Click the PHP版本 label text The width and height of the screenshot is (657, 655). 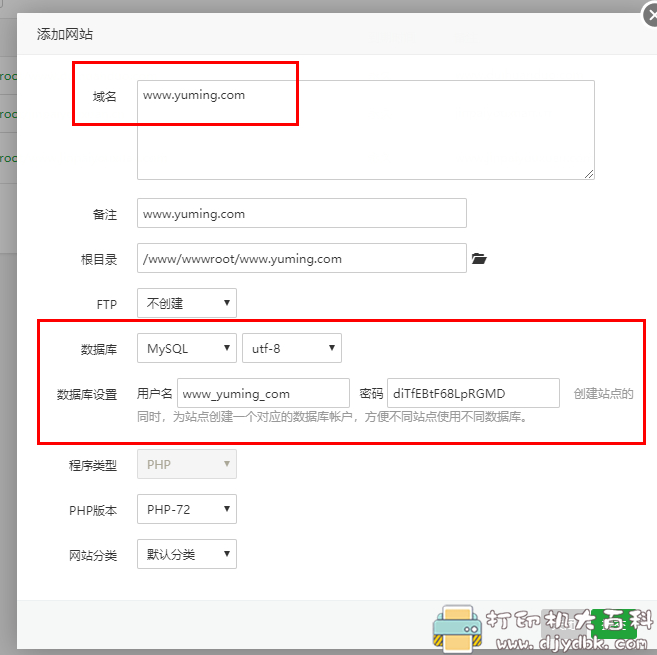coord(93,510)
